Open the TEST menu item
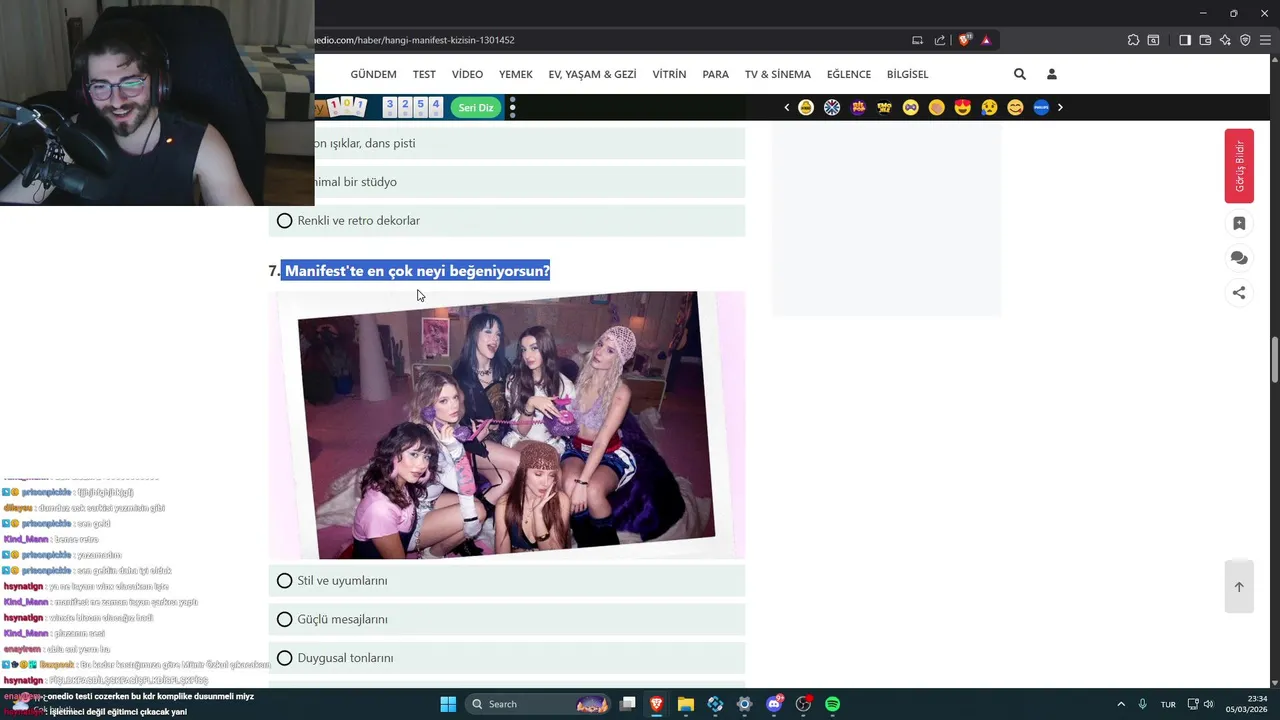The image size is (1280, 720). click(x=424, y=74)
